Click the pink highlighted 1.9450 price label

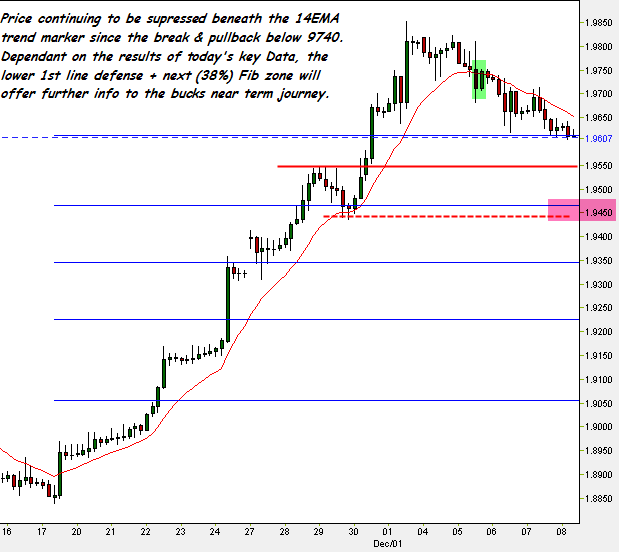pos(598,213)
